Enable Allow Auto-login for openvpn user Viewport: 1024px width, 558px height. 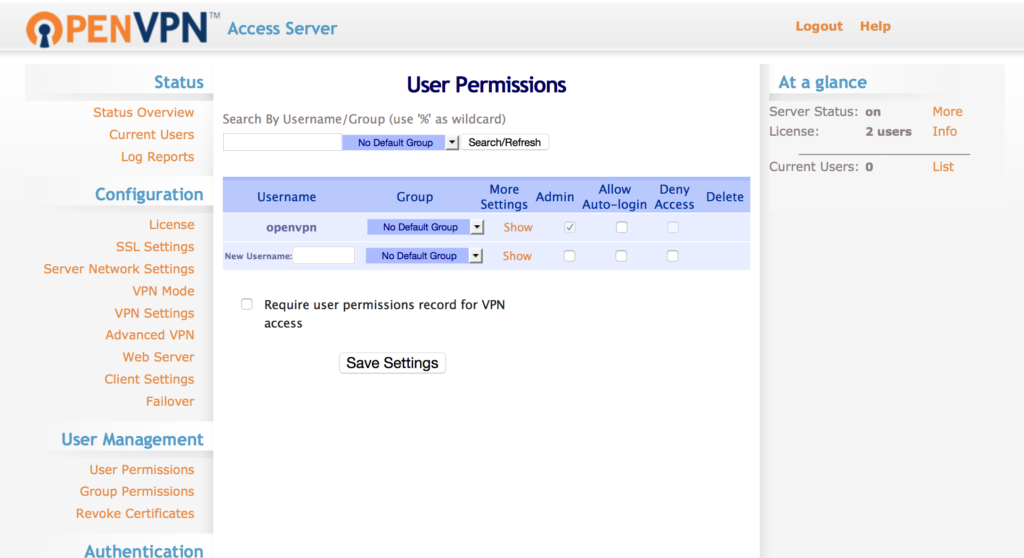[622, 227]
